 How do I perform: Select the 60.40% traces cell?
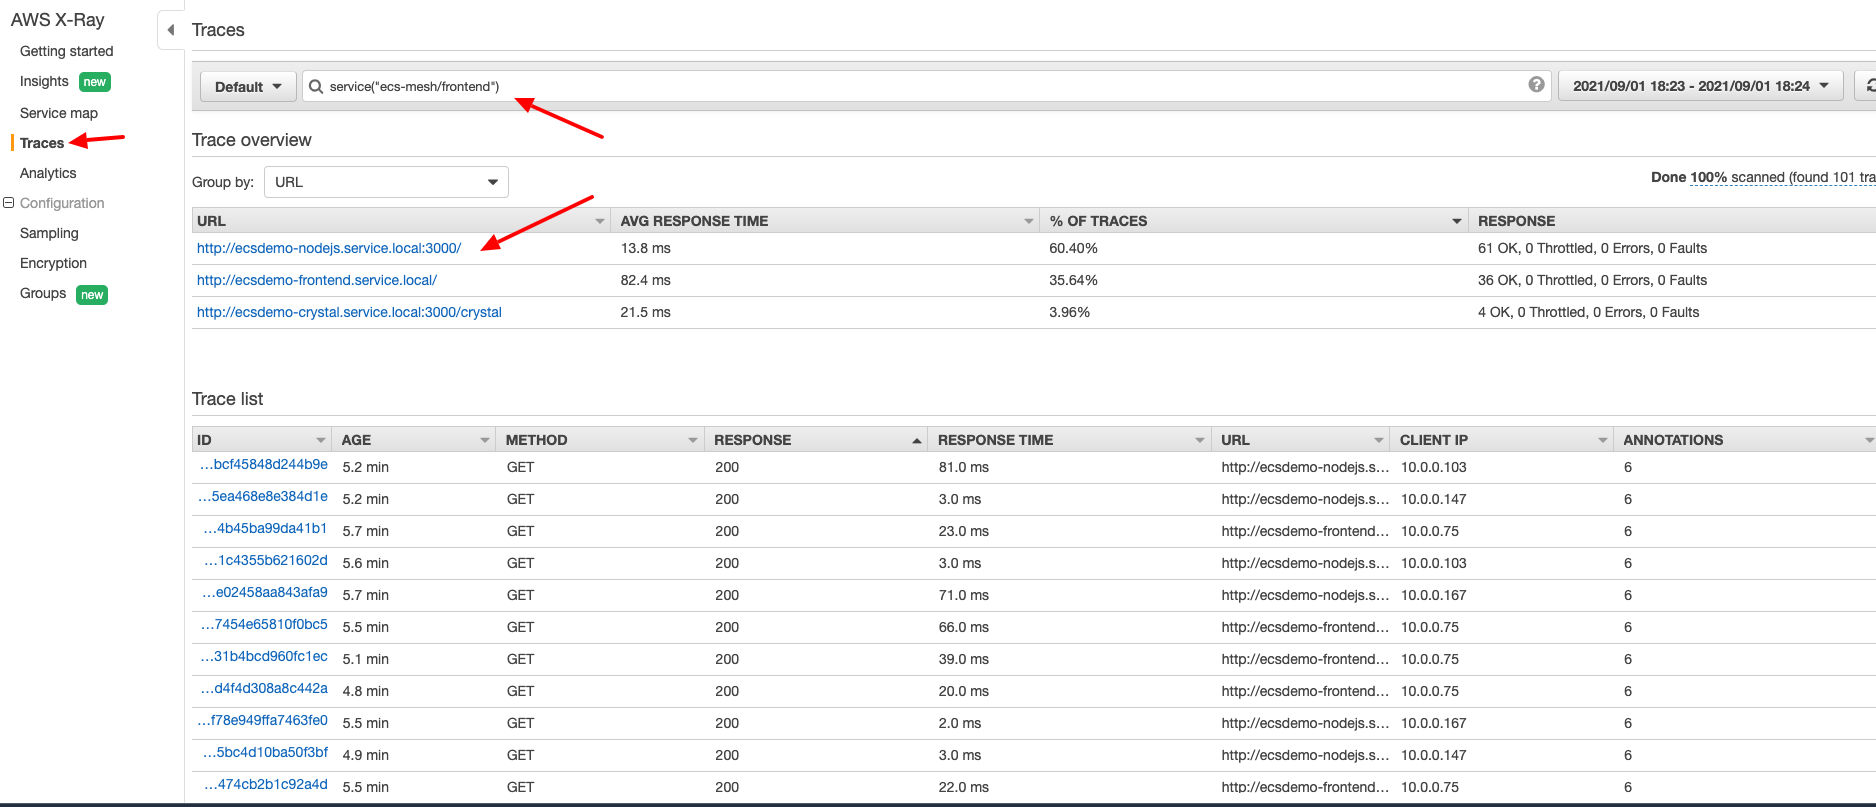1073,248
